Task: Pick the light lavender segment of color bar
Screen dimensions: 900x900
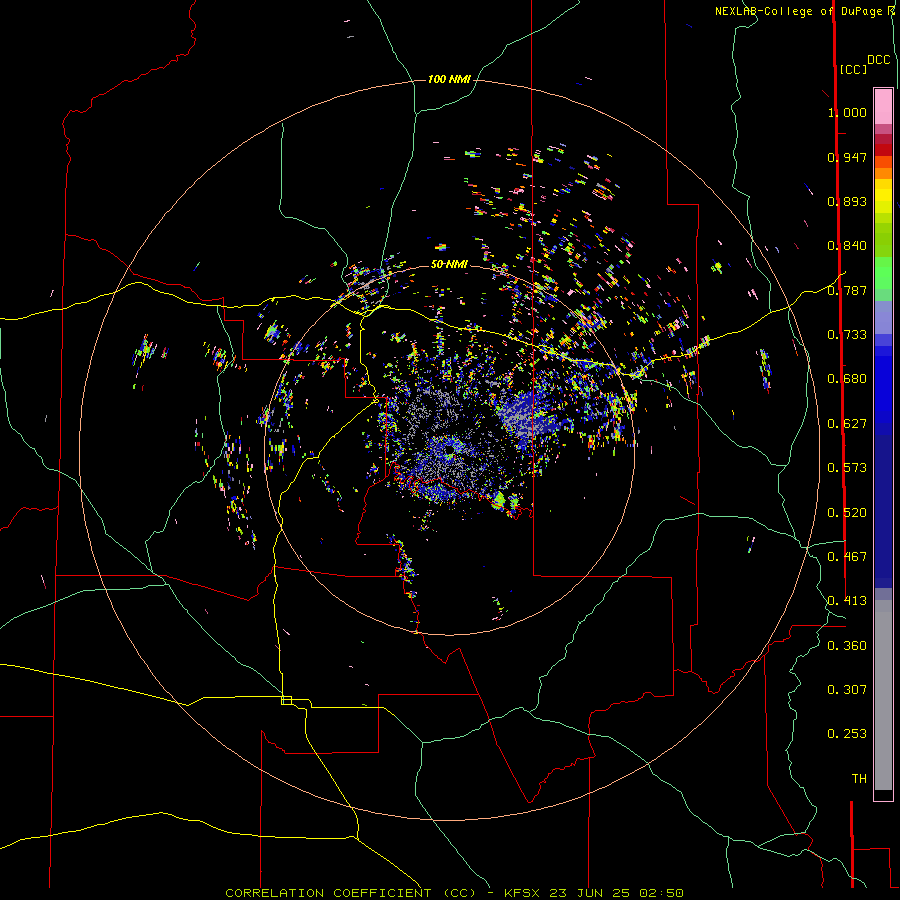Action: tap(883, 317)
